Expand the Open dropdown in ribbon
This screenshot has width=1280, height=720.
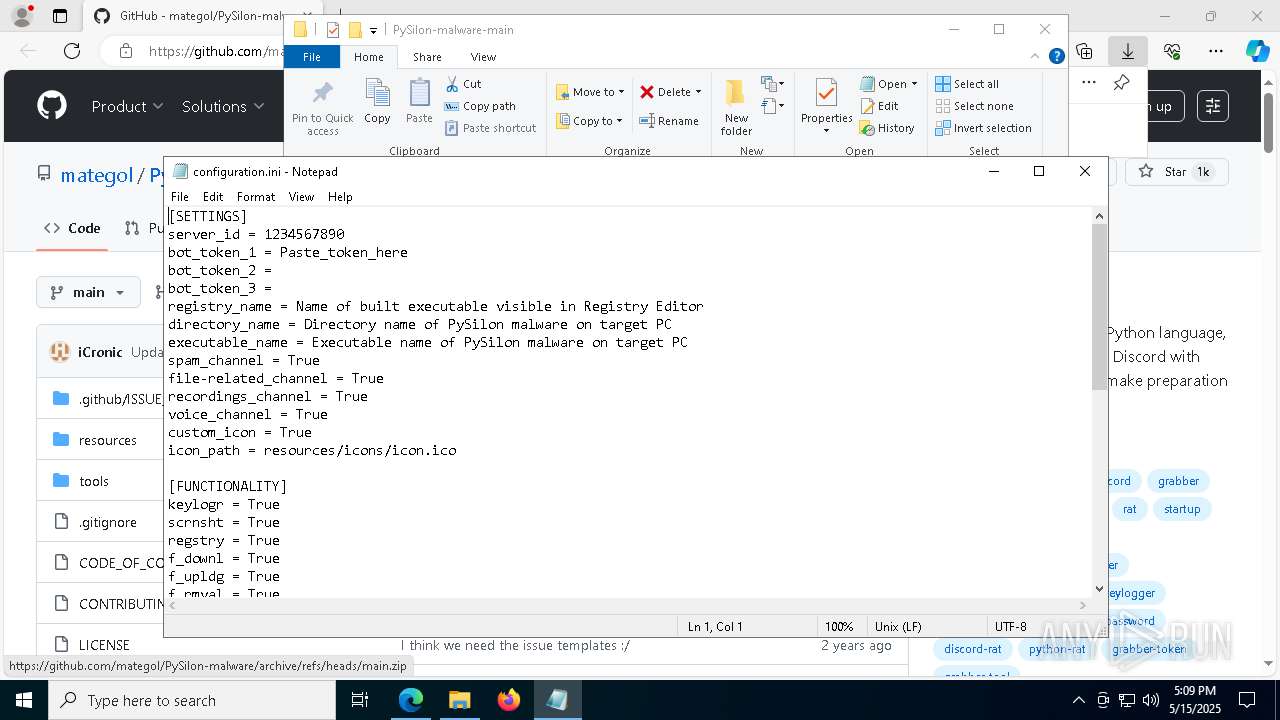click(x=914, y=84)
